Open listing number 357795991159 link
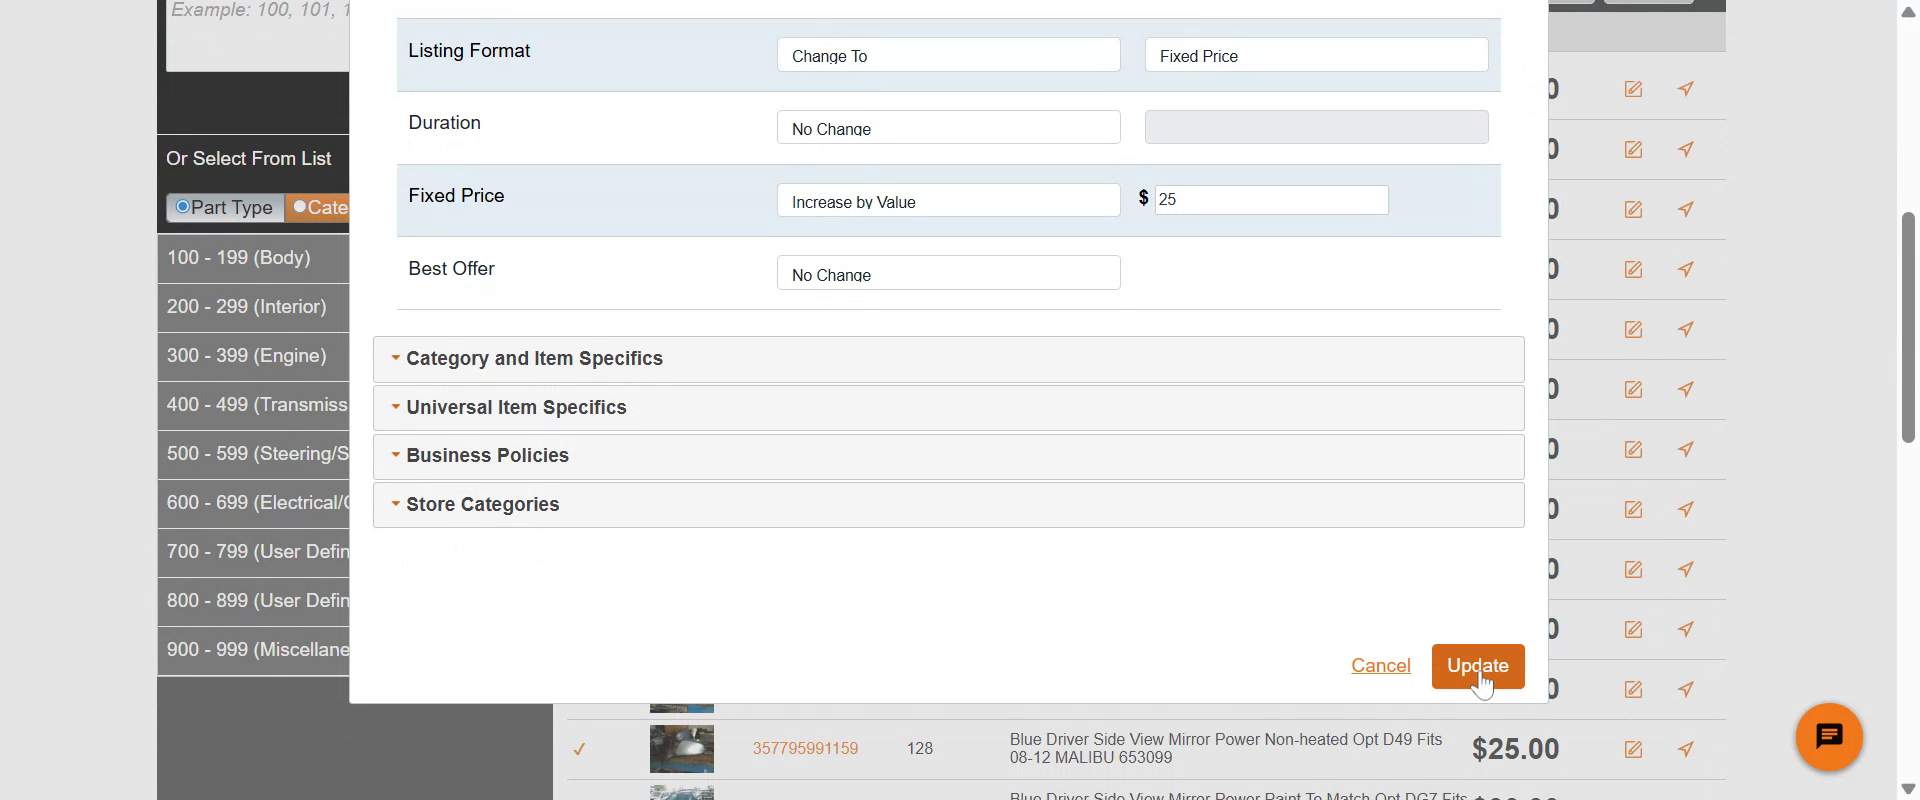Viewport: 1920px width, 800px height. coord(805,749)
